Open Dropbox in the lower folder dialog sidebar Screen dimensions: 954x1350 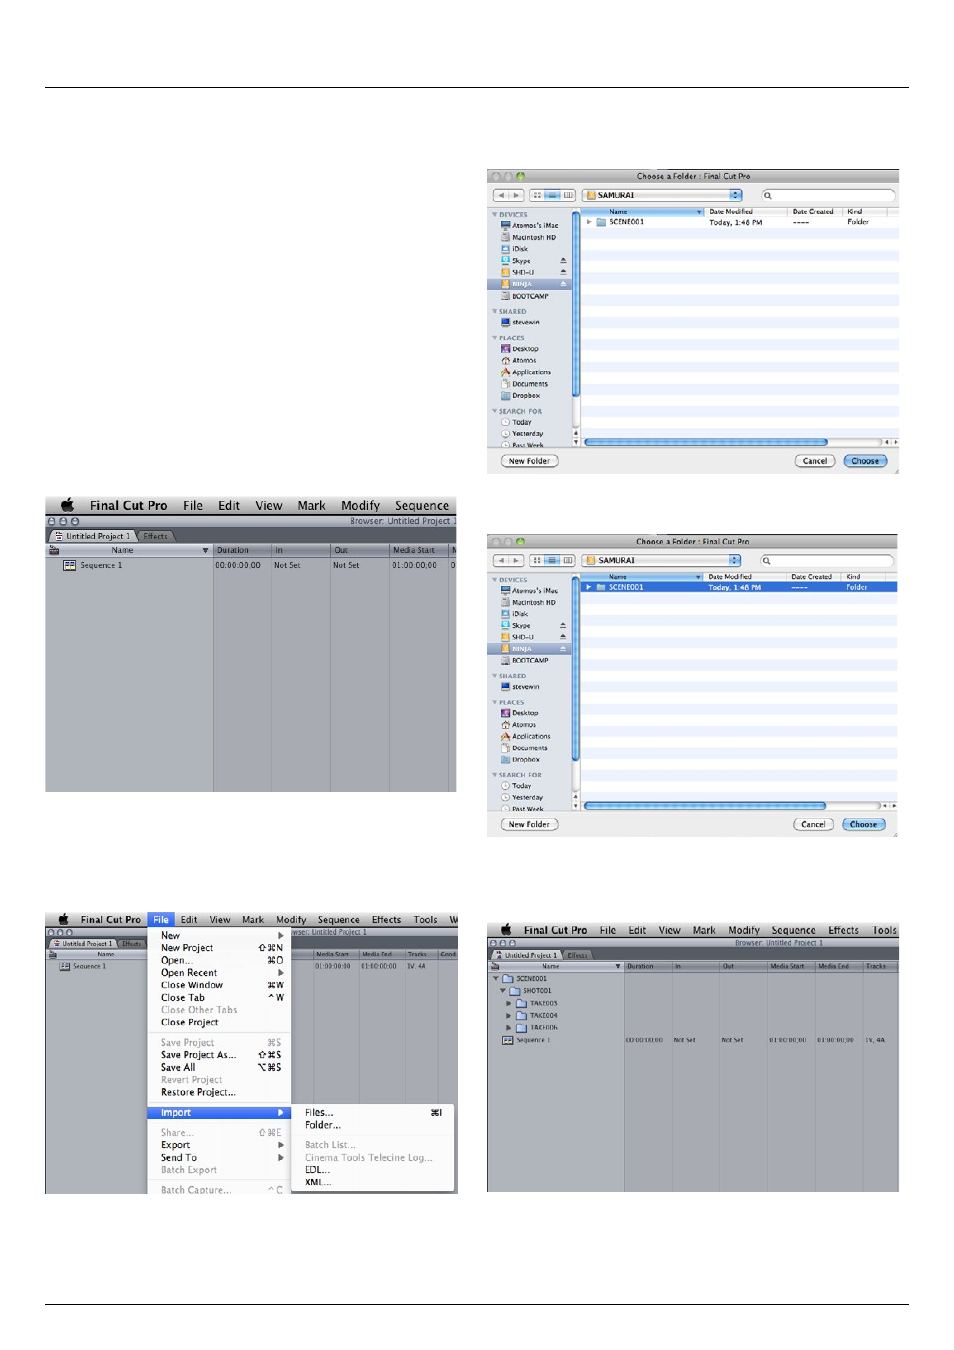click(520, 760)
